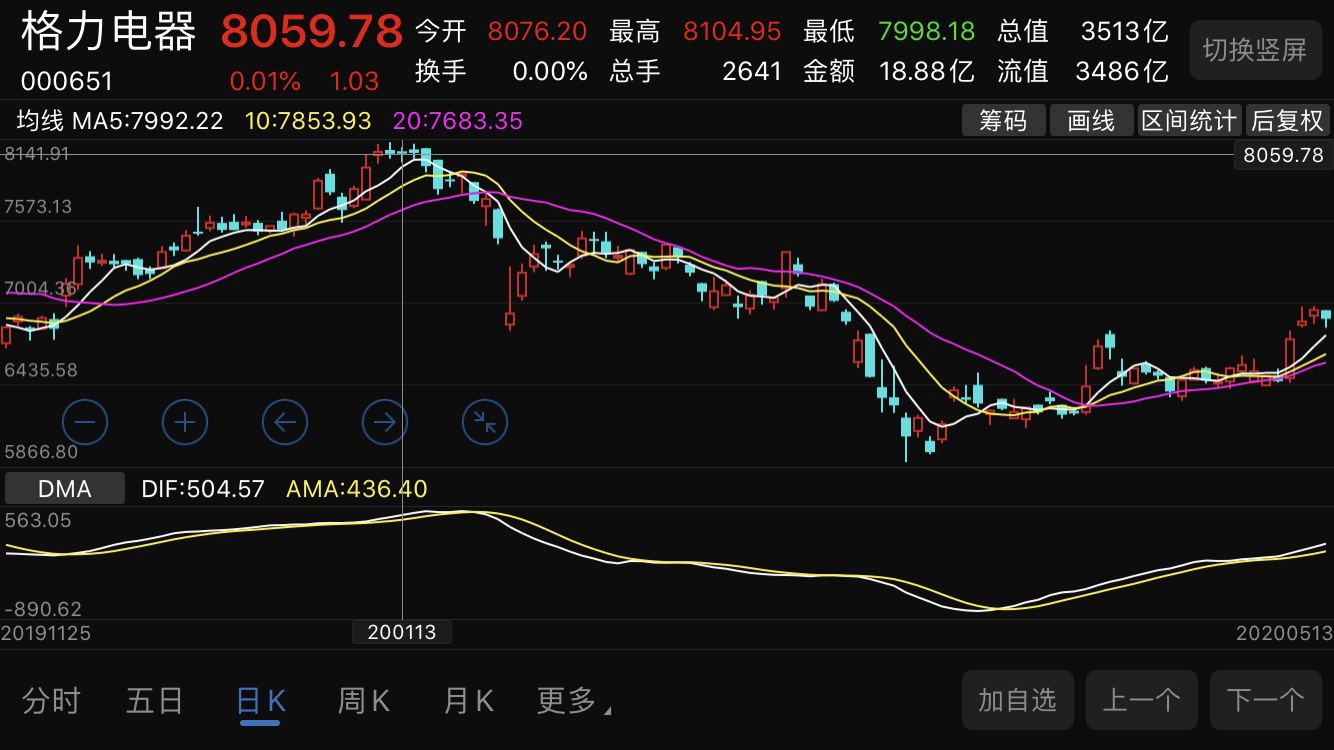Tap the -890.62 DMA axis label

tap(43, 609)
